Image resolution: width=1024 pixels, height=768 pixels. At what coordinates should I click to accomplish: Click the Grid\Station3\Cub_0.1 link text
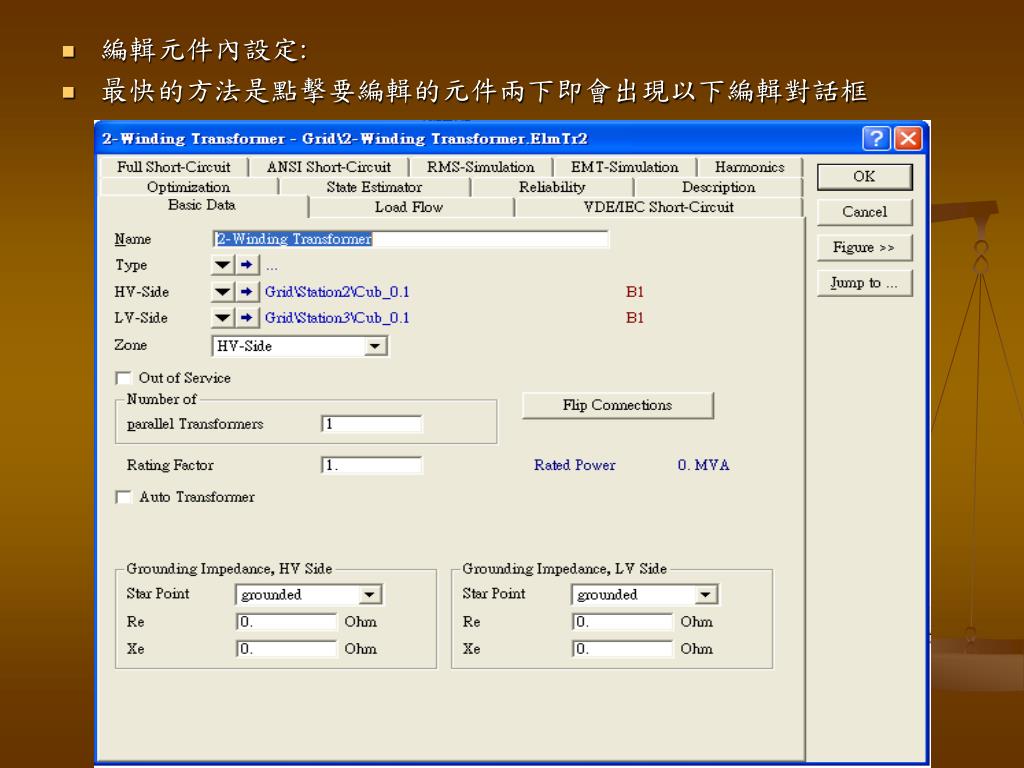[x=337, y=318]
